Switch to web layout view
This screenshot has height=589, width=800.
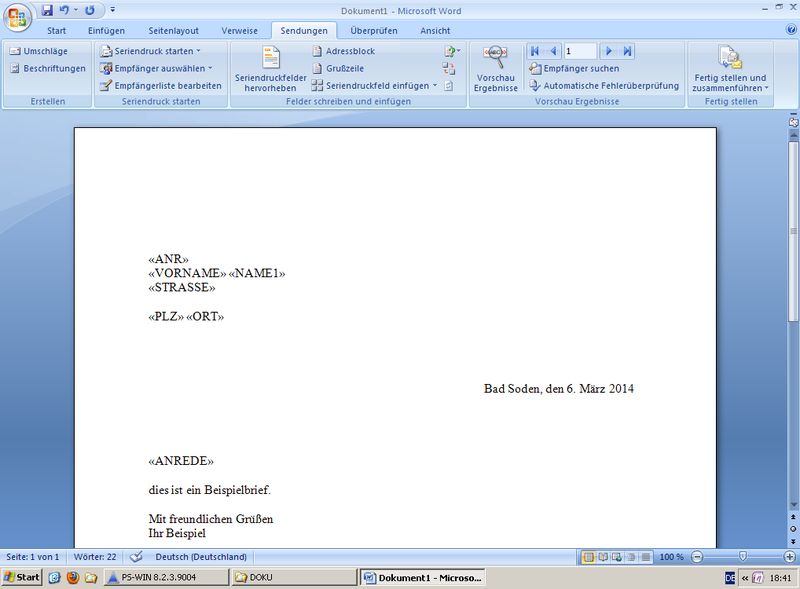617,557
